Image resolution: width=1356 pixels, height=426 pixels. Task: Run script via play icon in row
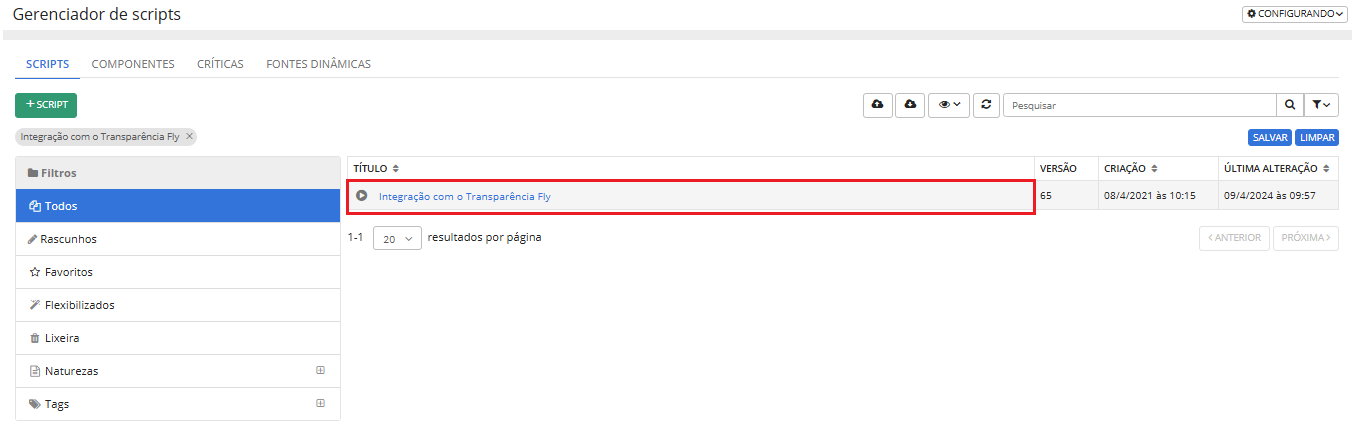pos(362,196)
